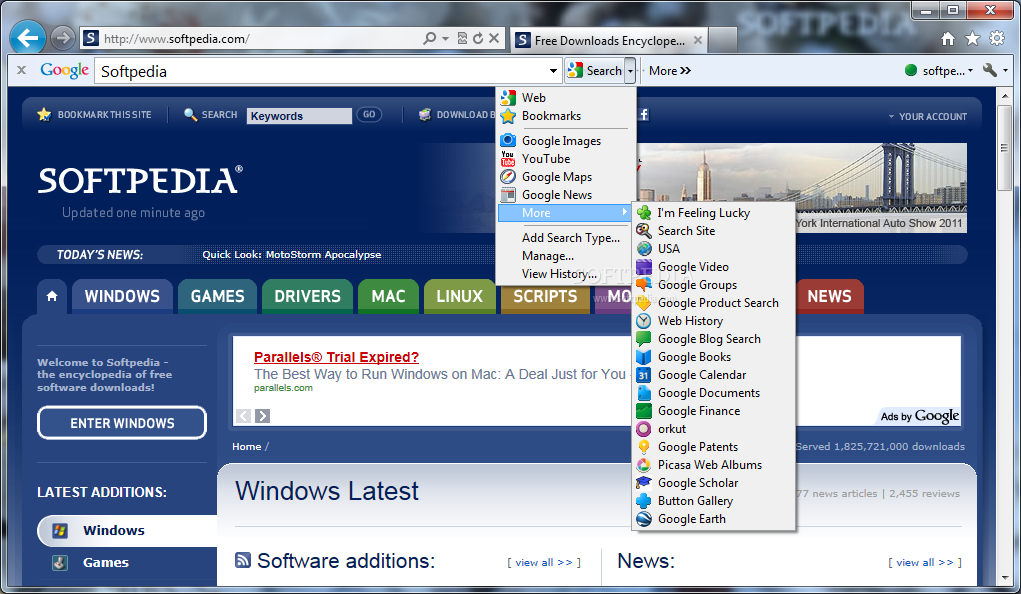Switch to the GAMES category tab
1021x594 pixels.
(217, 296)
